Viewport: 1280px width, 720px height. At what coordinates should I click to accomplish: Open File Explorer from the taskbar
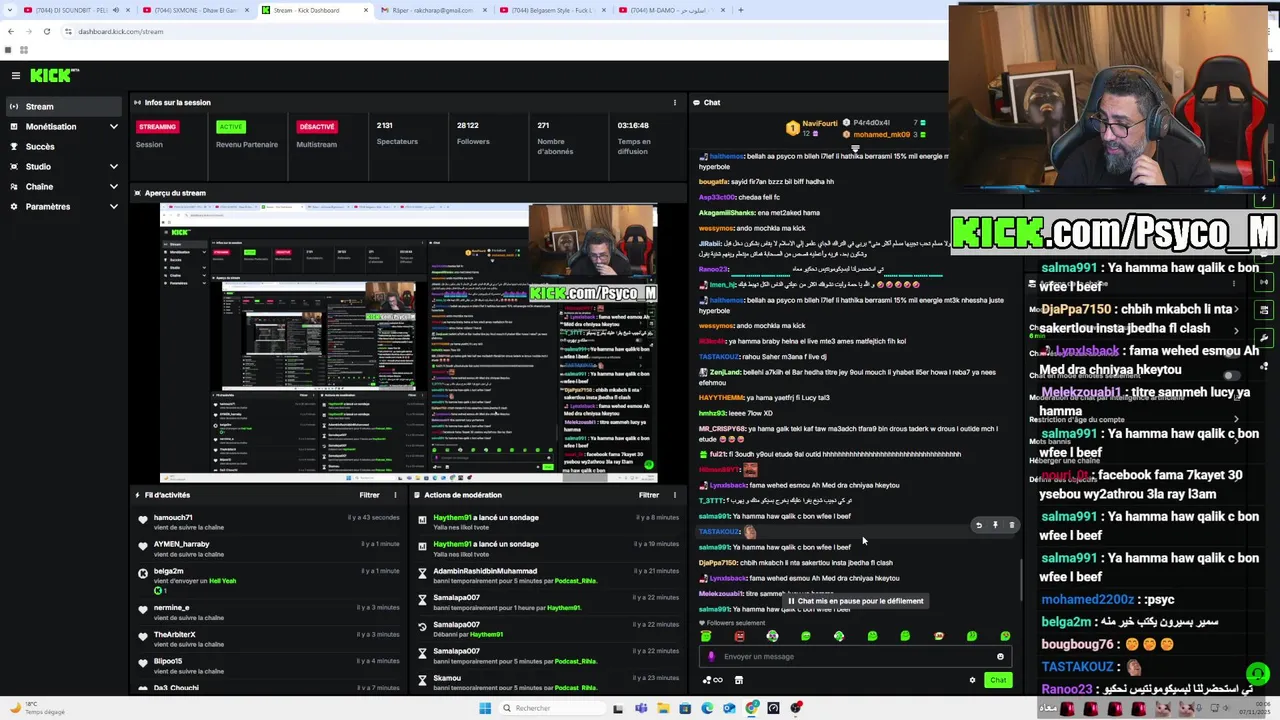pyautogui.click(x=662, y=708)
